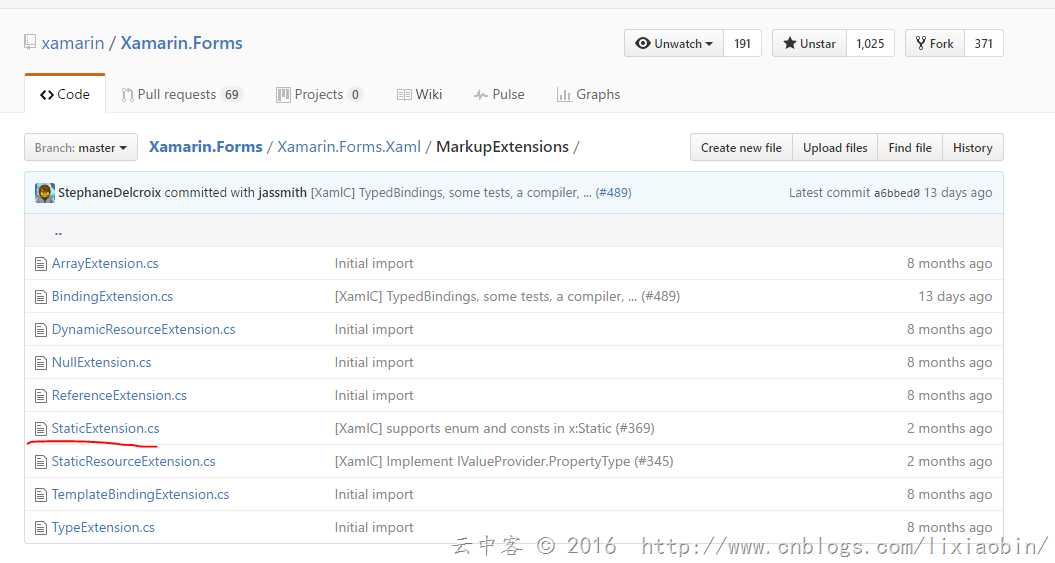
Task: Expand the truncated commit message ellipsis
Action: [x=586, y=193]
